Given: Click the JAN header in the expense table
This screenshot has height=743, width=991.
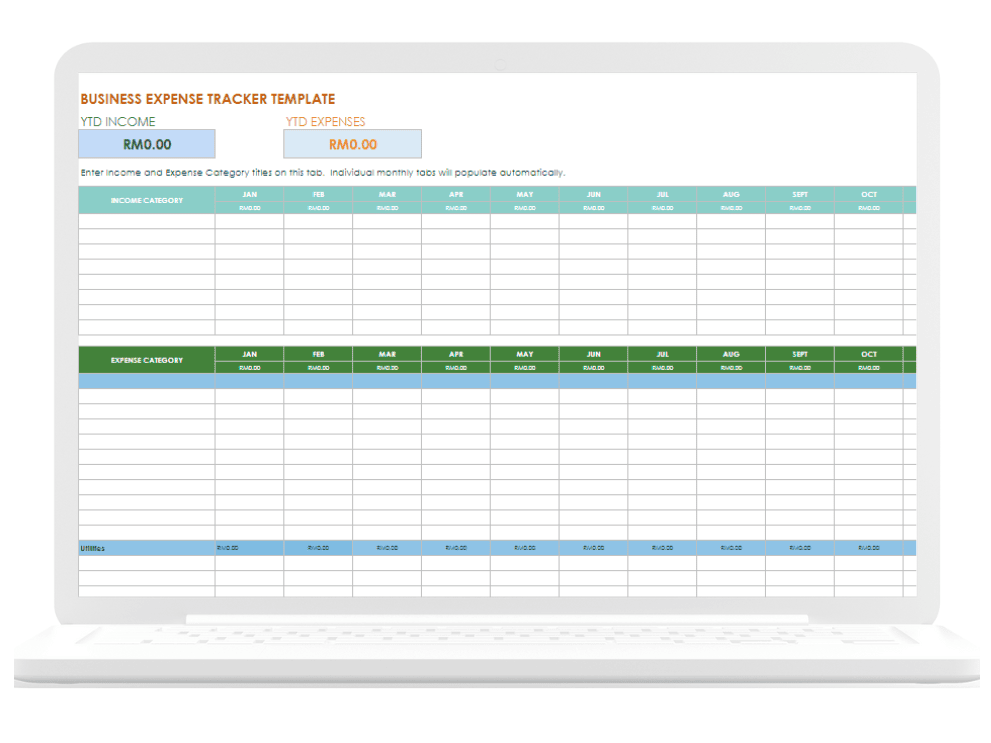Looking at the screenshot, I should pyautogui.click(x=250, y=354).
